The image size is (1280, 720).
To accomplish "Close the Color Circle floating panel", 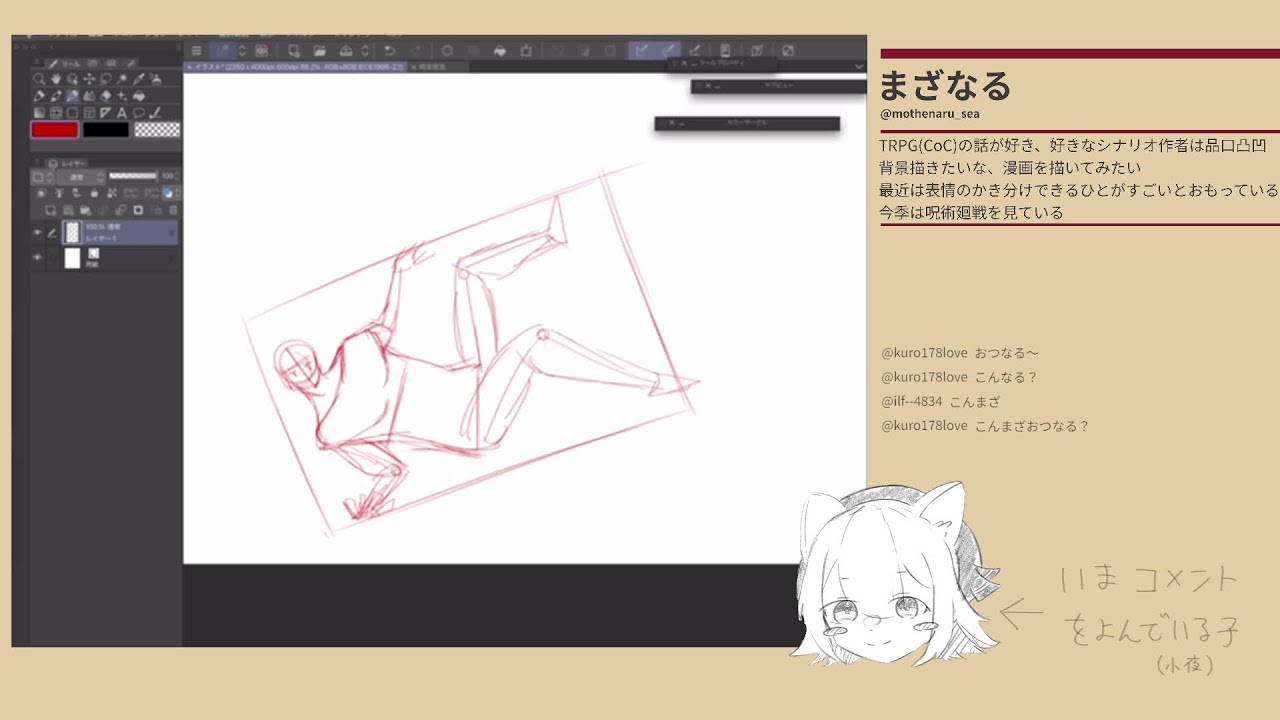I will tap(672, 123).
